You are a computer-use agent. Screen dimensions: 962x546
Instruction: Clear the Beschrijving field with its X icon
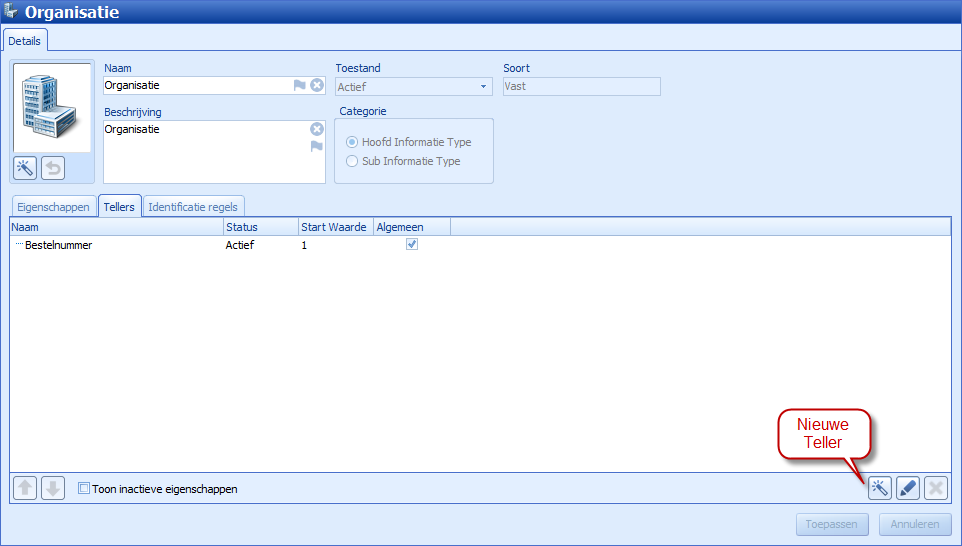tap(317, 129)
